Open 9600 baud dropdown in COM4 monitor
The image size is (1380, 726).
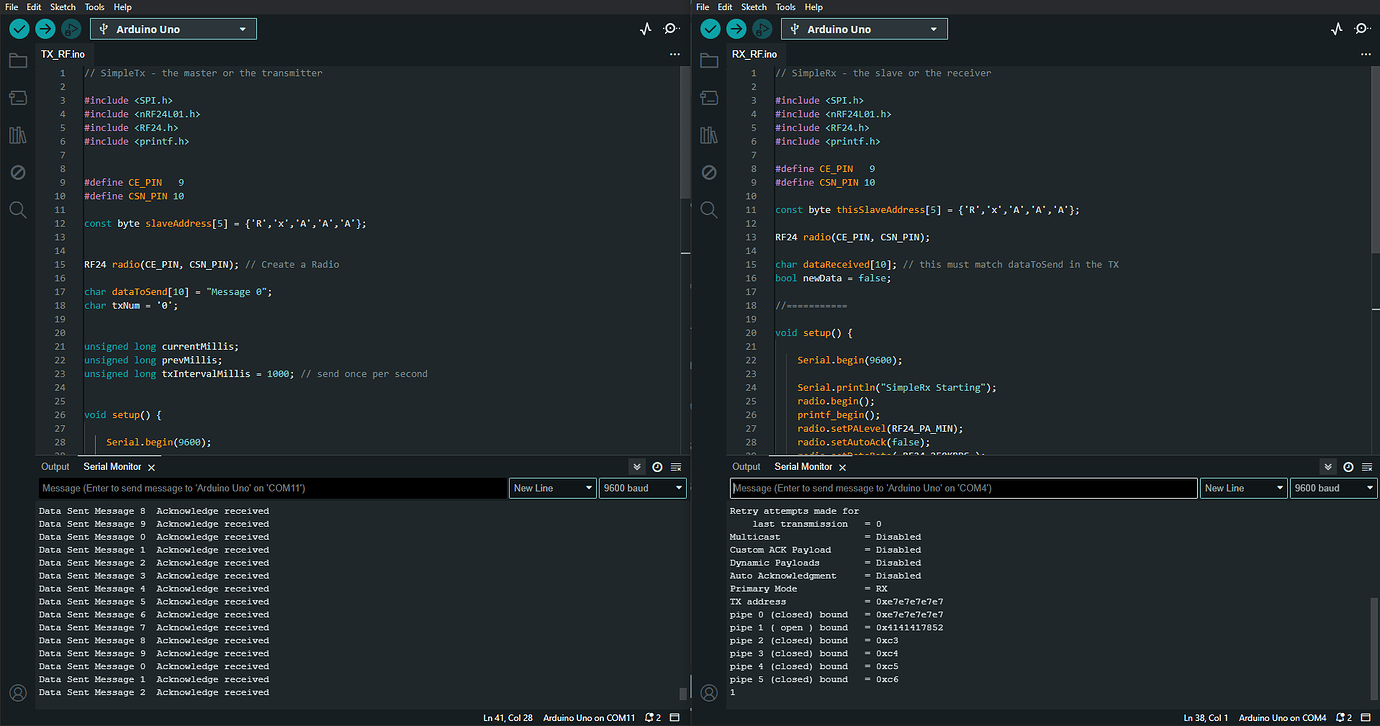click(1333, 488)
